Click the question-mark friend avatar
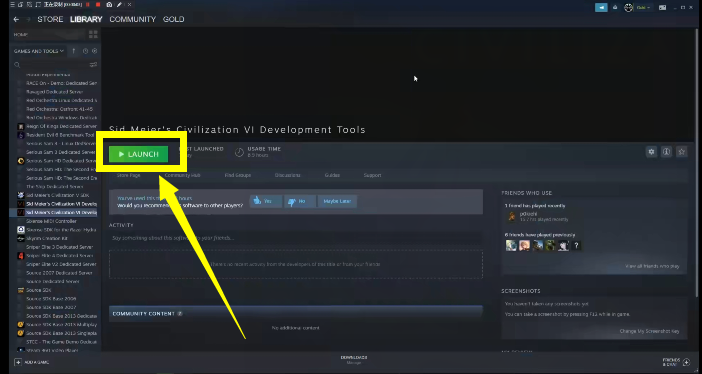Viewport: 702px width, 374px height. (x=576, y=245)
